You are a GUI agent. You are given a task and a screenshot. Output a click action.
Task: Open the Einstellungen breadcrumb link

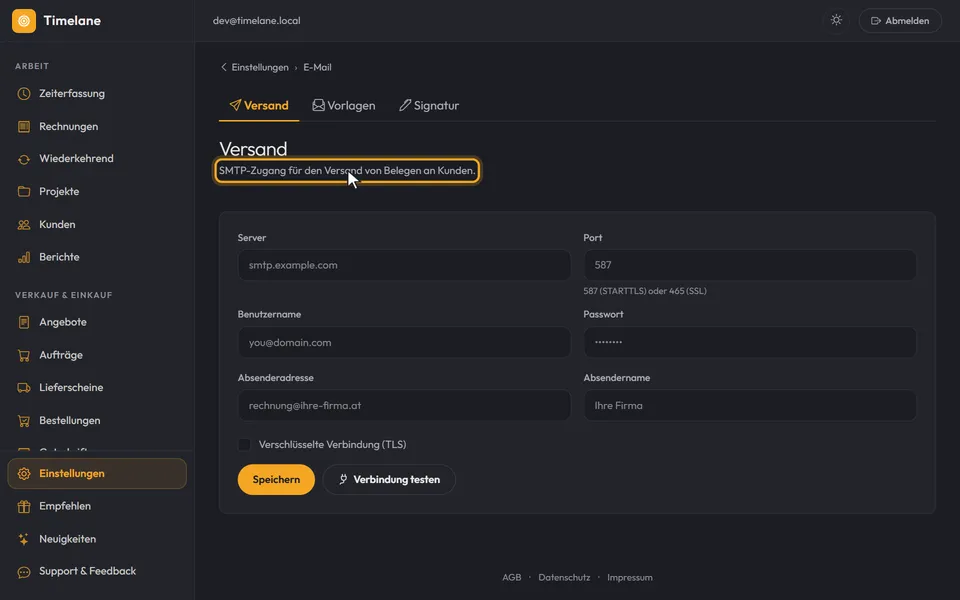260,67
